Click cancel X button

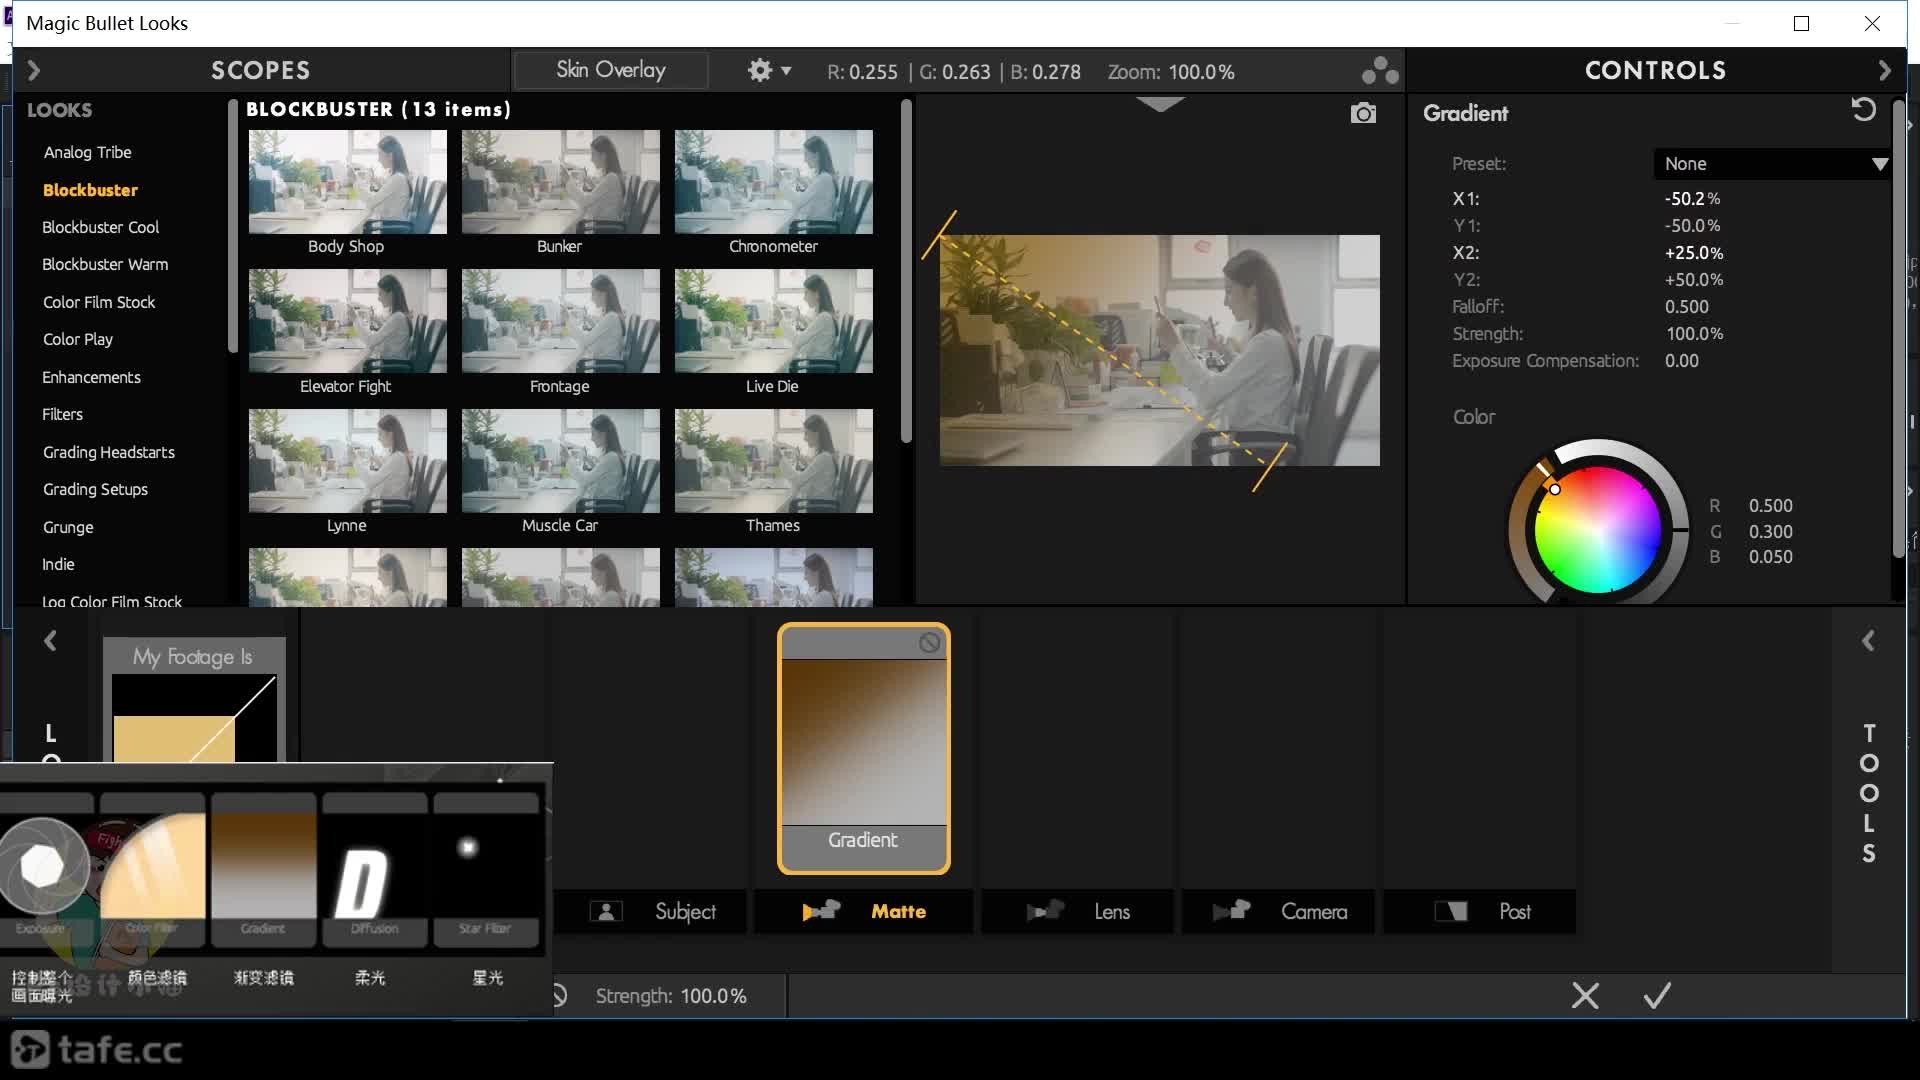(1584, 994)
